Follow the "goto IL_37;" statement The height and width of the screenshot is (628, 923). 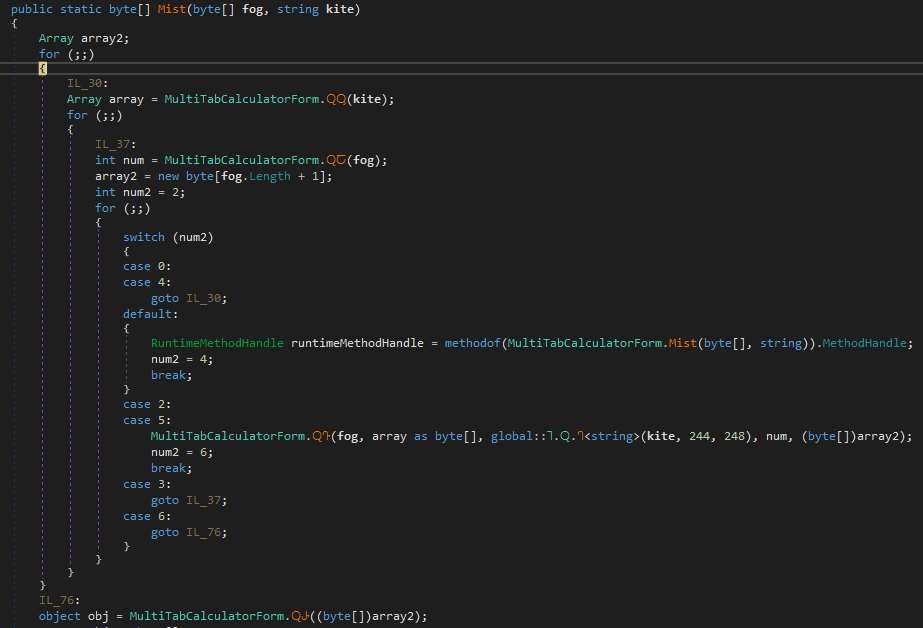point(189,500)
